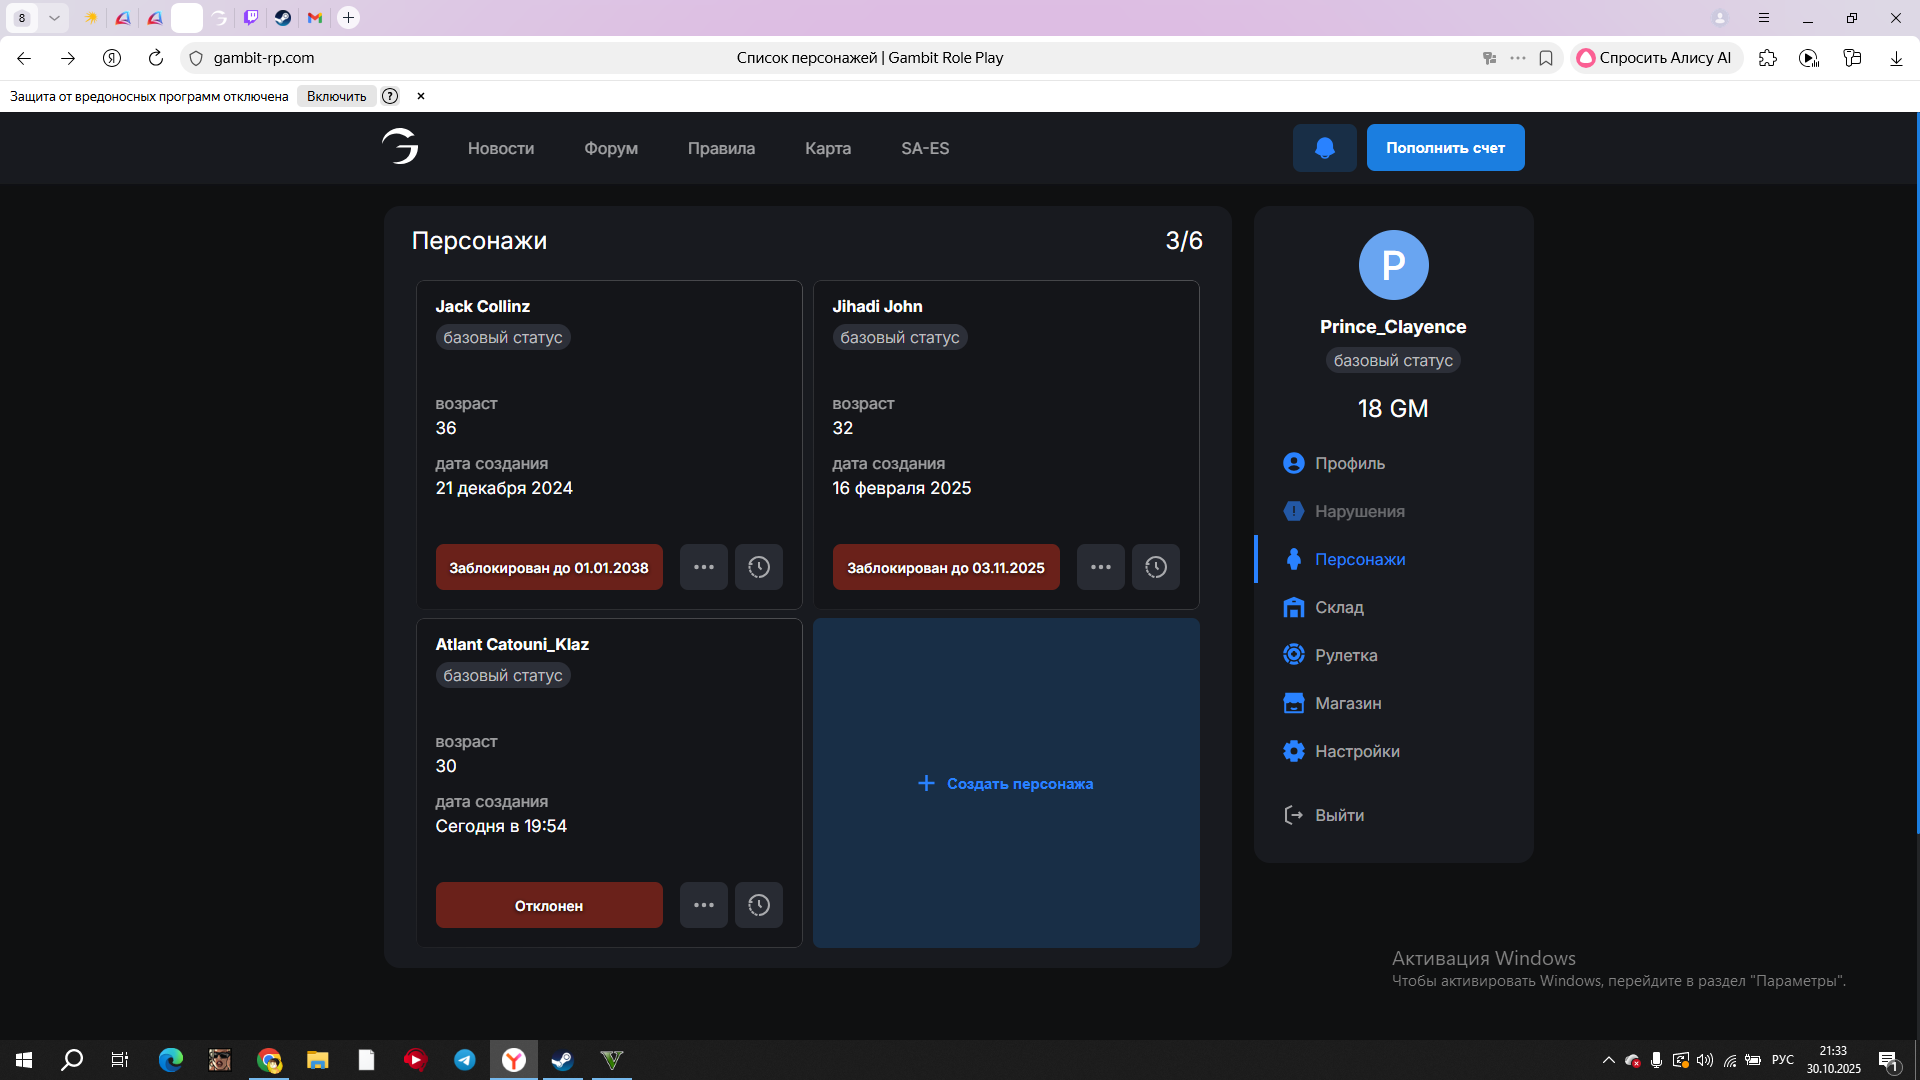Click Включить on the protection bar
The width and height of the screenshot is (1920, 1080).
pos(336,96)
